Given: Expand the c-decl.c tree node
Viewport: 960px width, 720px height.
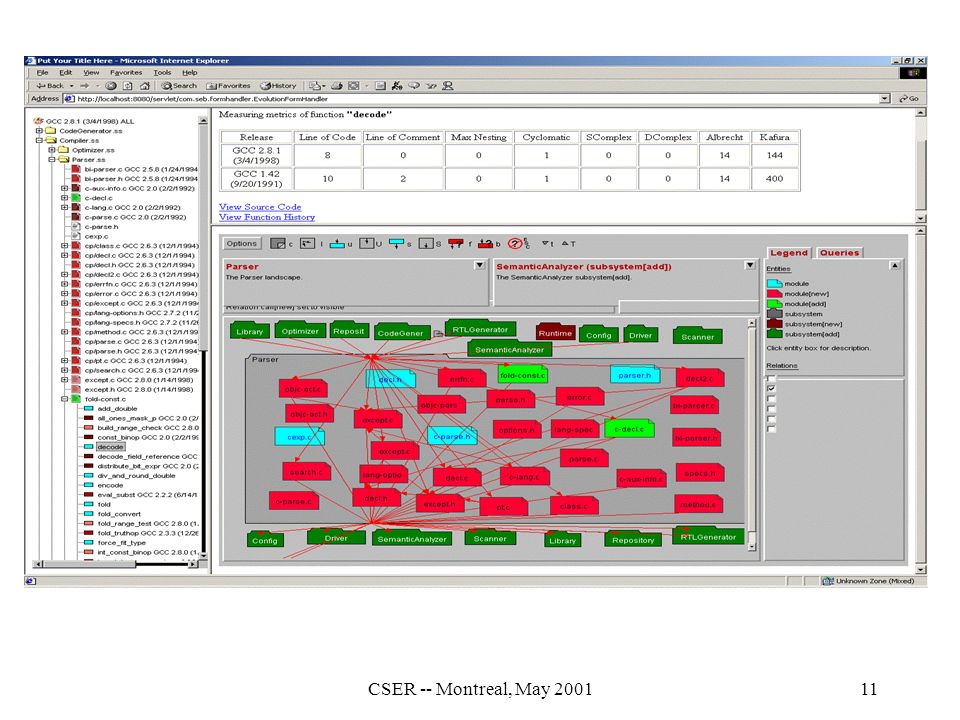Looking at the screenshot, I should [x=64, y=198].
